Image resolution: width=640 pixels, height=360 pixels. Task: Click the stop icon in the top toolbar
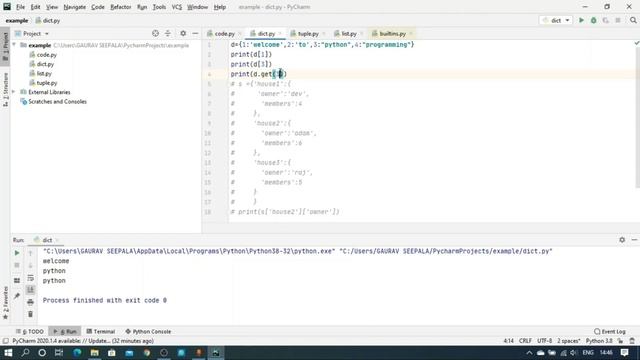click(618, 20)
